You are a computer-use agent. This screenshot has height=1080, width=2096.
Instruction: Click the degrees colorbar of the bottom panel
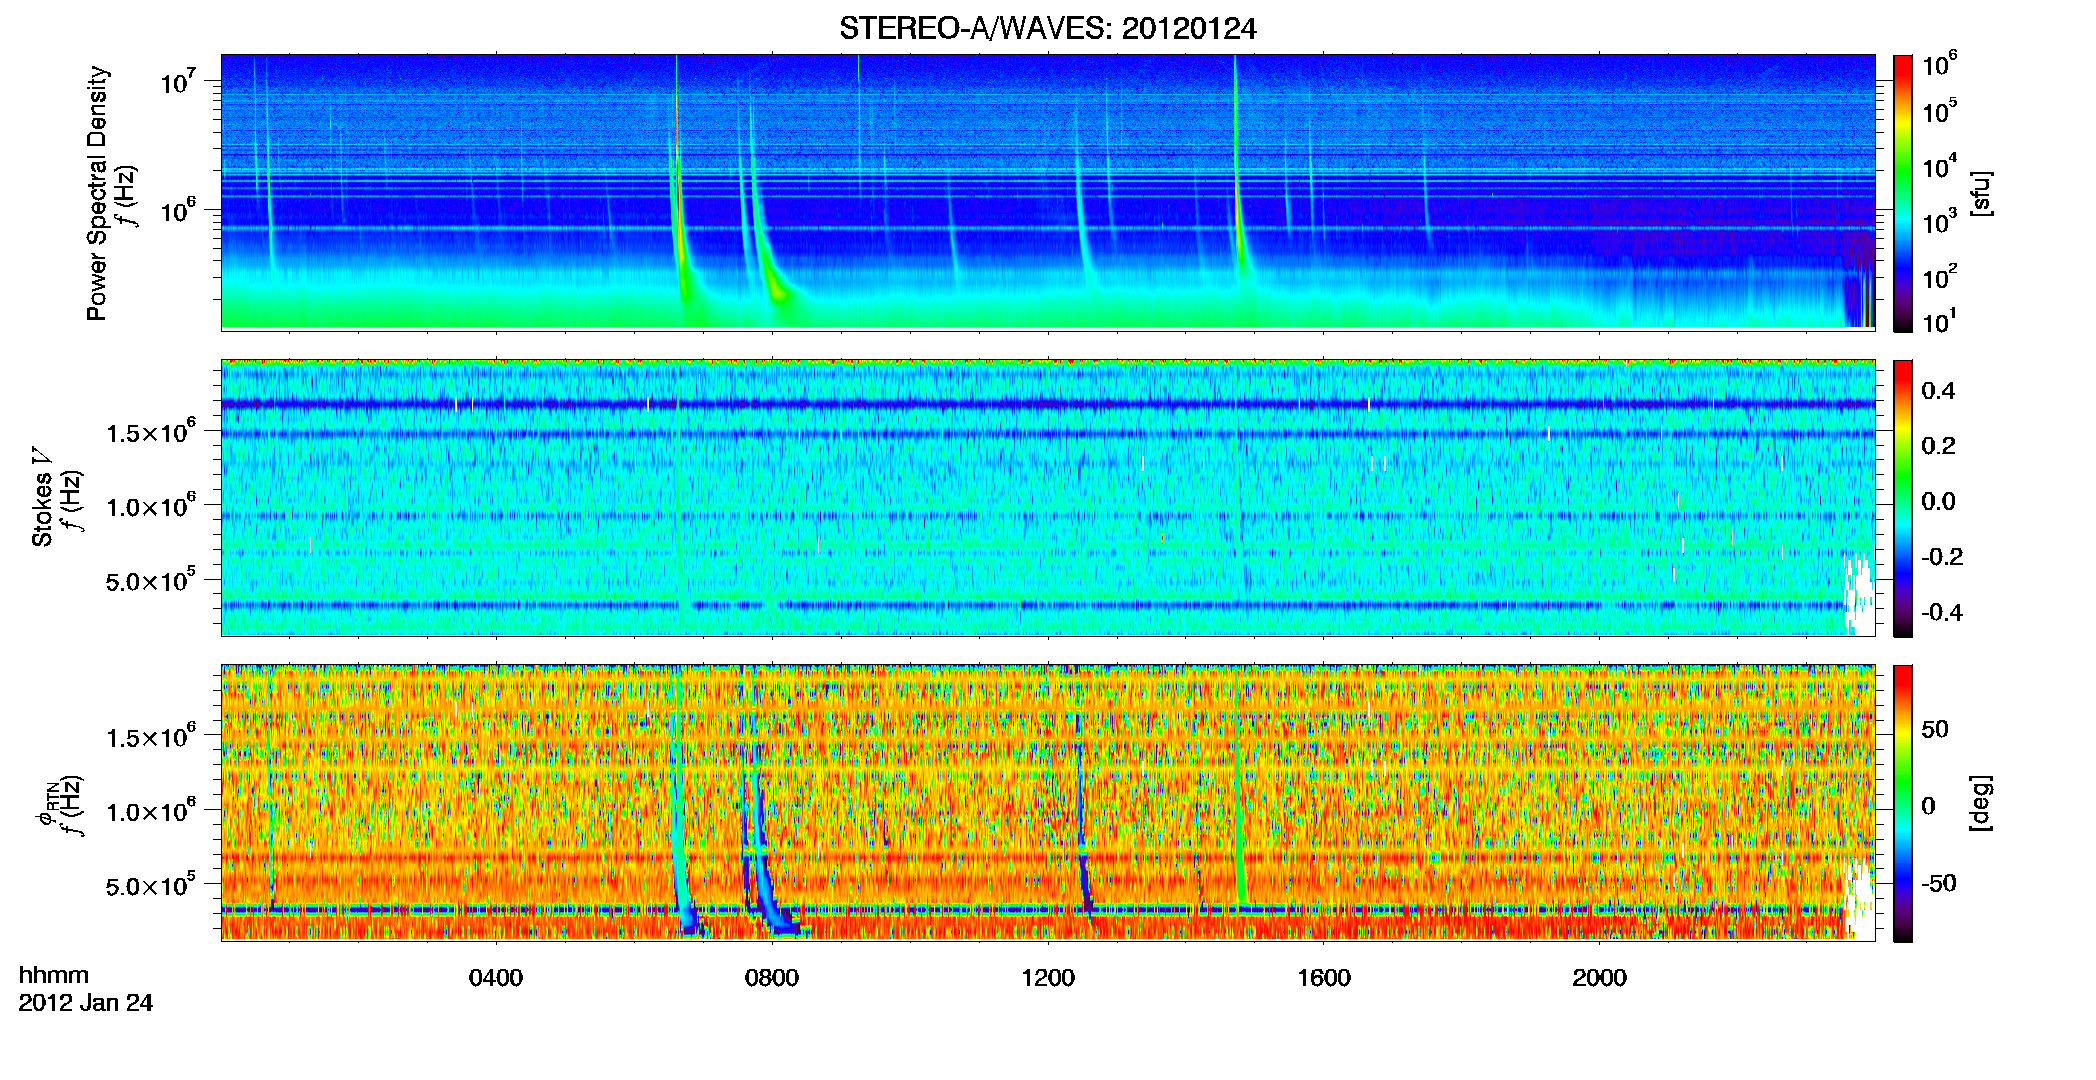click(x=1903, y=803)
